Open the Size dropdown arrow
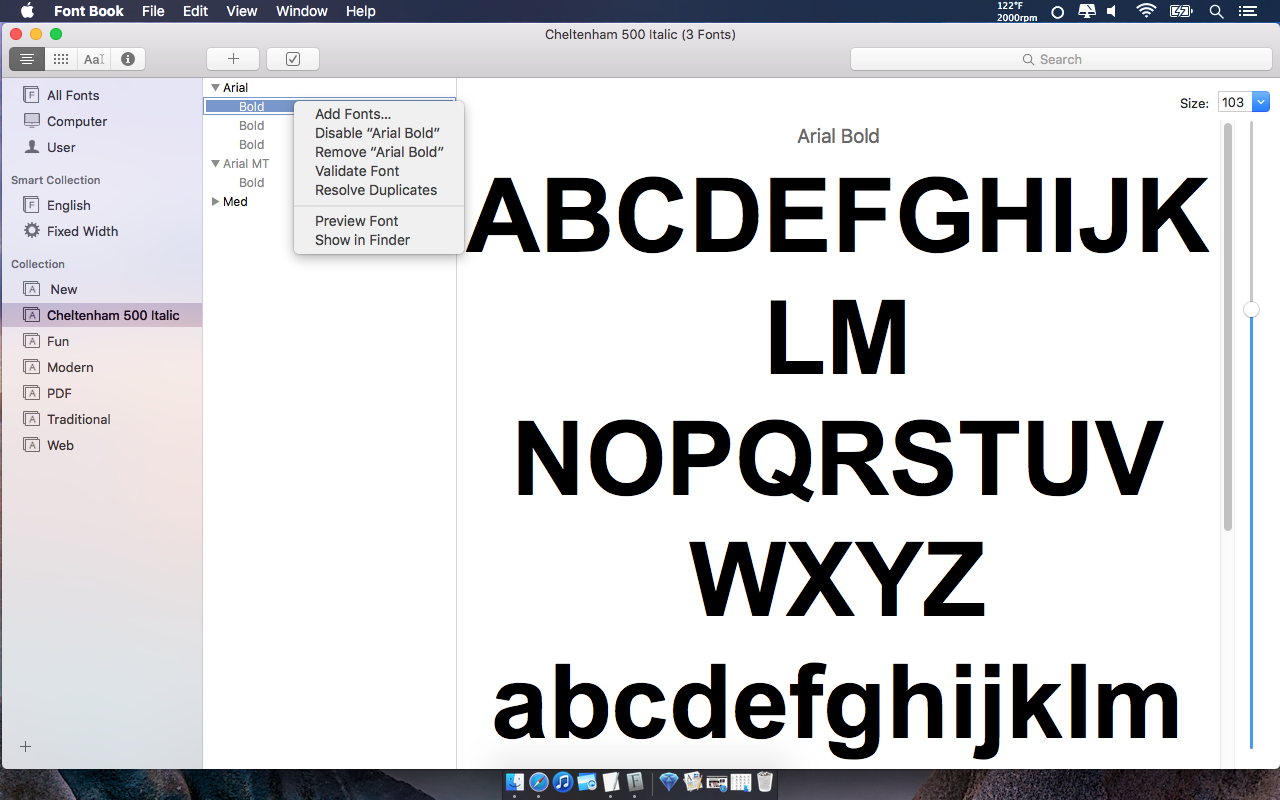This screenshot has height=800, width=1280. pyautogui.click(x=1261, y=102)
